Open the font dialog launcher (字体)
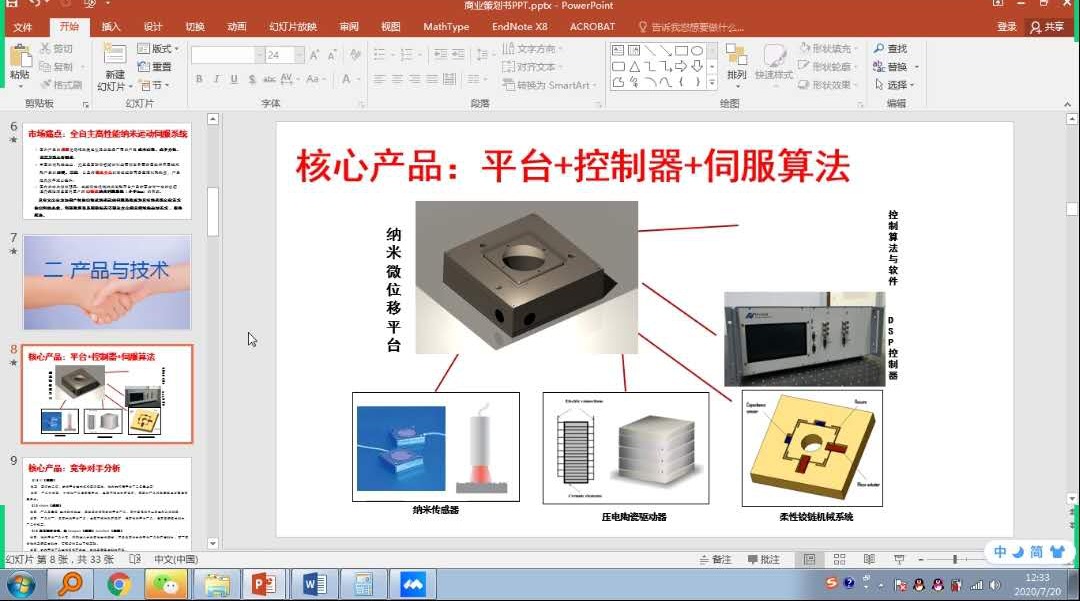 (x=362, y=105)
